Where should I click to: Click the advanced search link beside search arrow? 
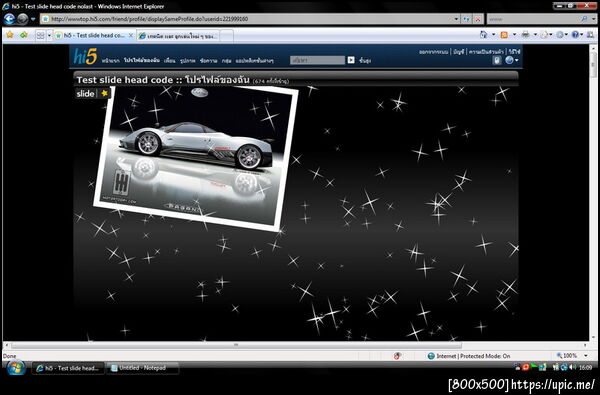365,60
